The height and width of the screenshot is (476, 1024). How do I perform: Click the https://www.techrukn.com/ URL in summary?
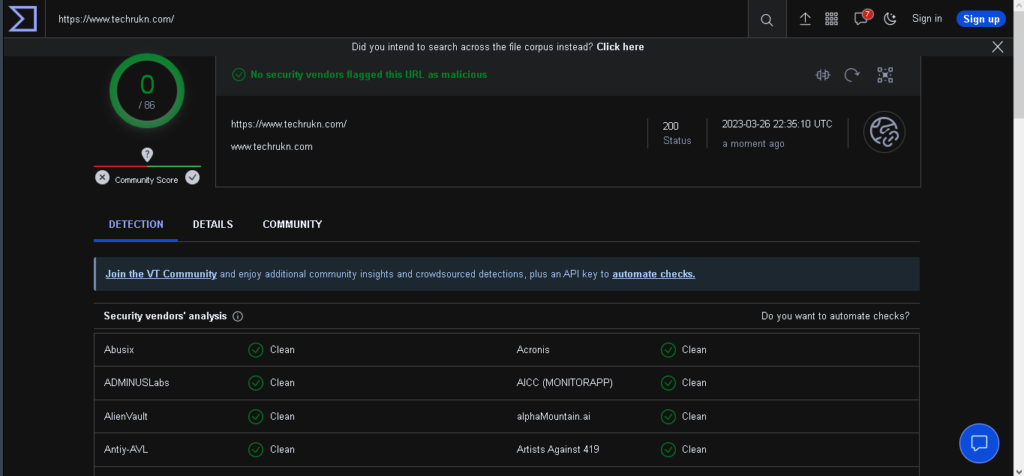click(x=289, y=124)
